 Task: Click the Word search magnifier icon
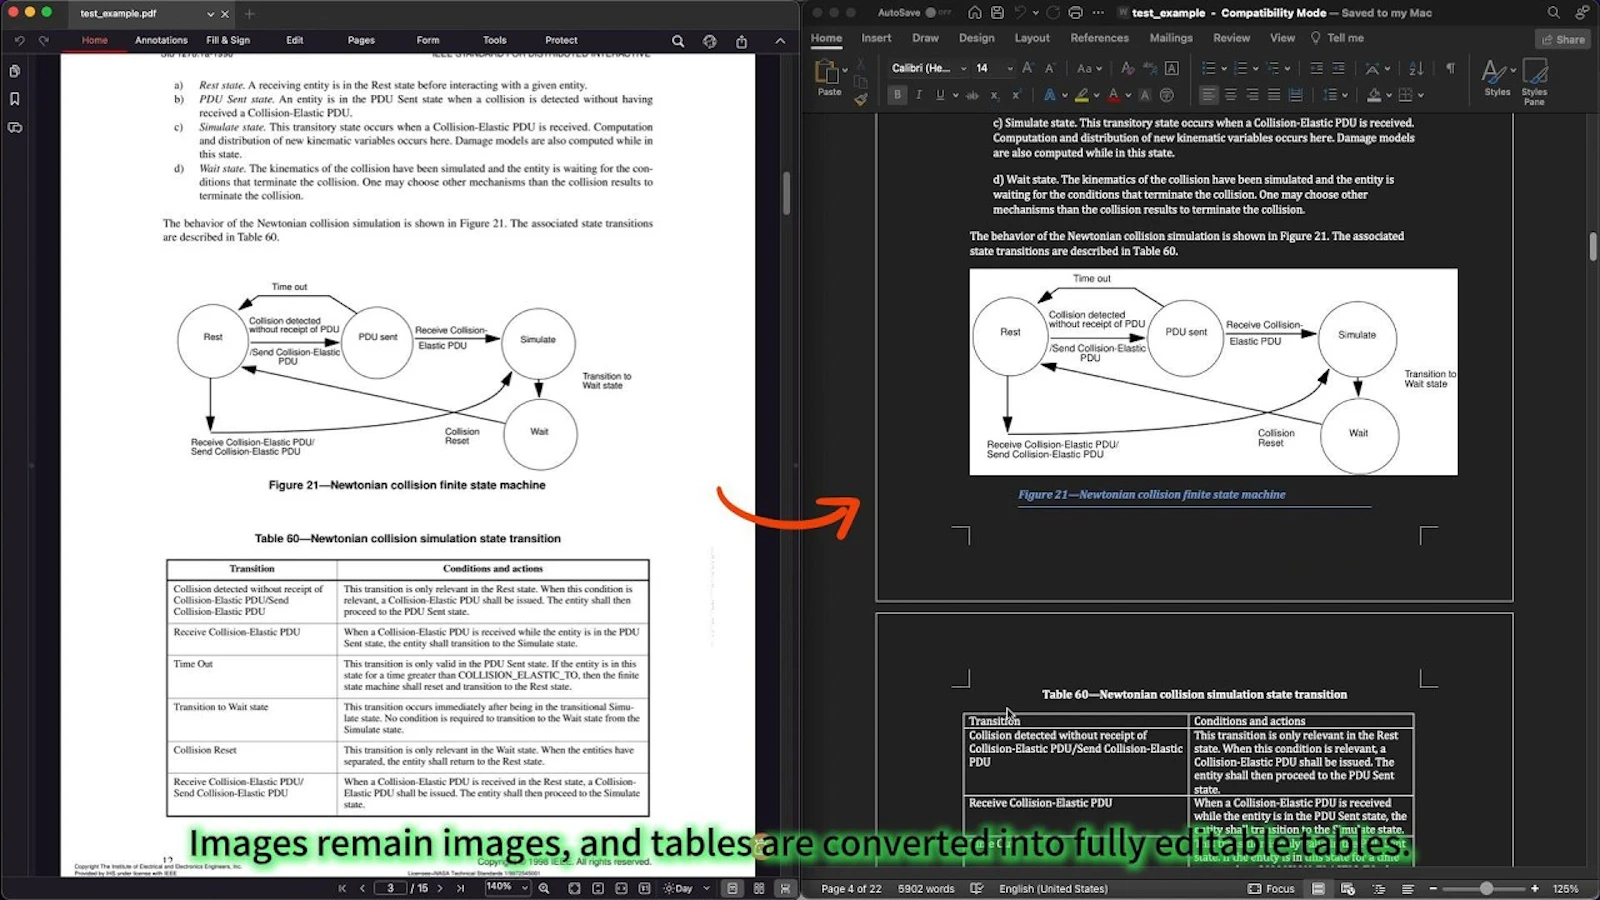click(1553, 12)
